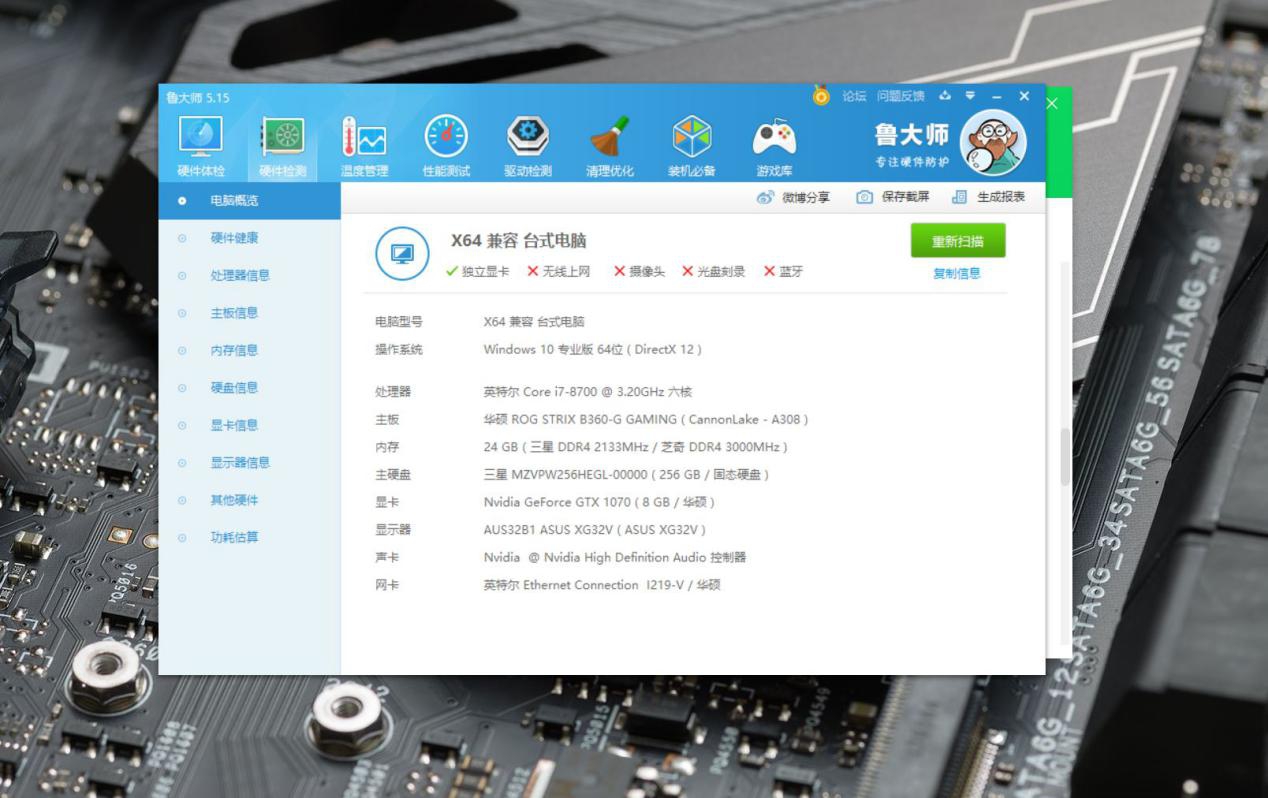Viewport: 1268px width, 798px height.
Task: Open the 硬件体检 hardware checkup tool
Action: click(x=201, y=147)
